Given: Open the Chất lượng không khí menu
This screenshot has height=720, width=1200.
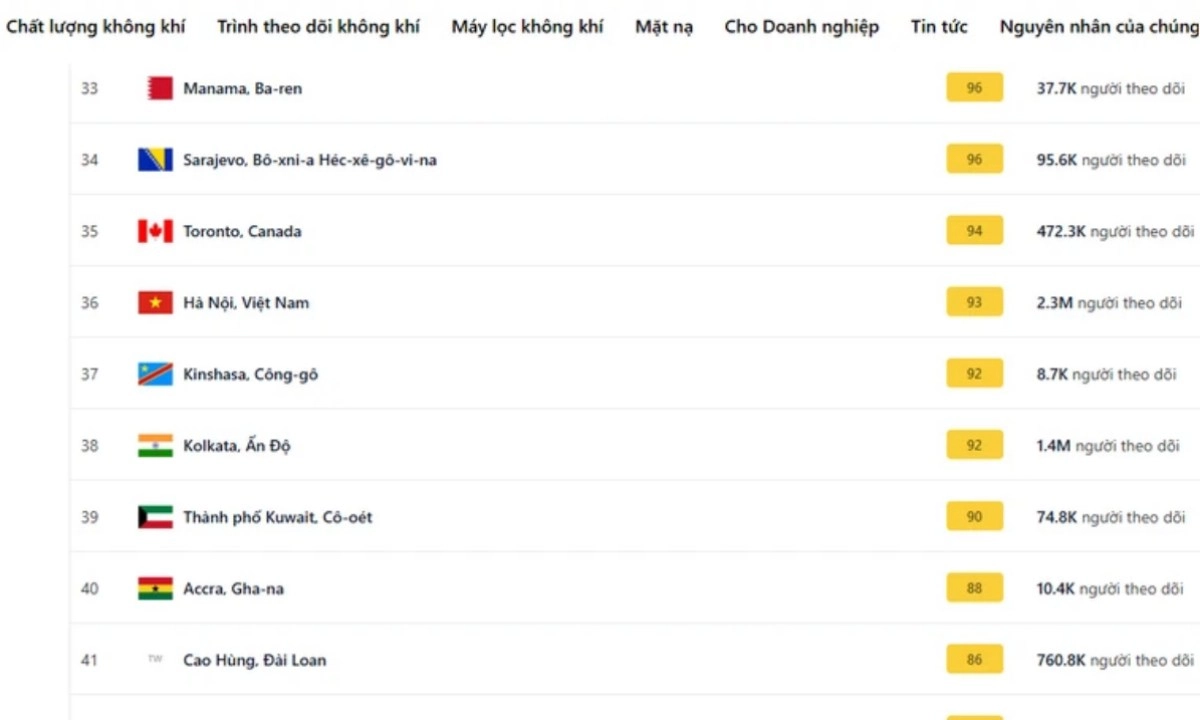Looking at the screenshot, I should click(96, 27).
